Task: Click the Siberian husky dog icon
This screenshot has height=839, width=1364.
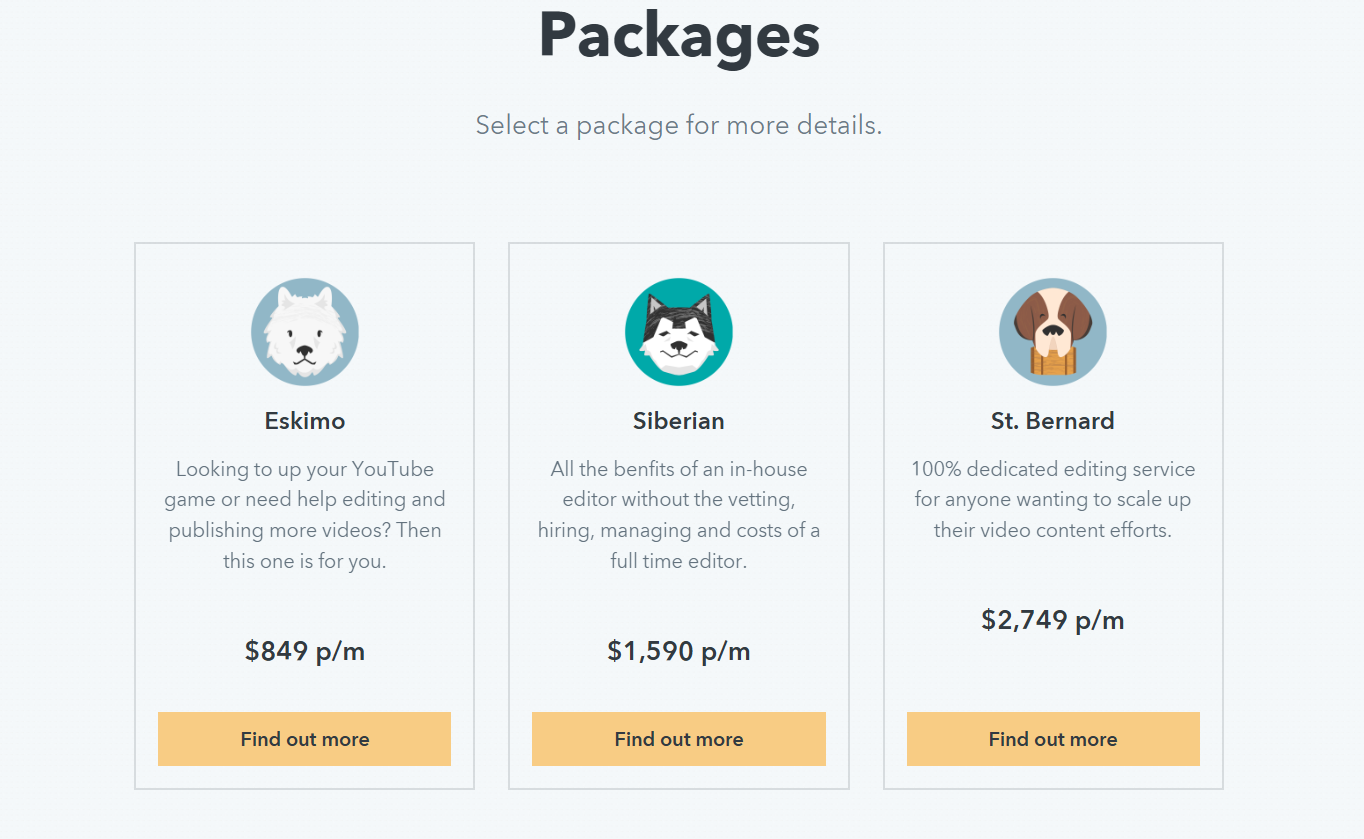Action: (x=679, y=332)
